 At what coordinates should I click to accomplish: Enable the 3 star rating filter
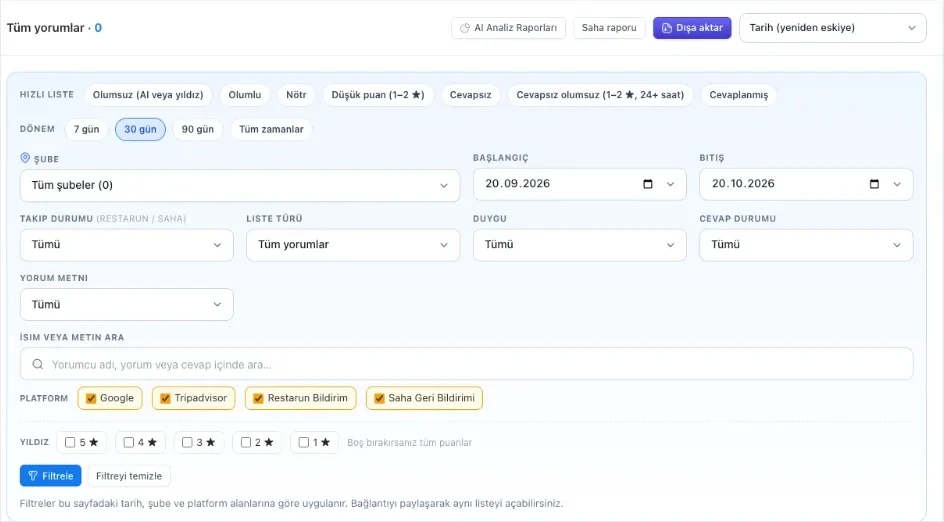point(187,443)
